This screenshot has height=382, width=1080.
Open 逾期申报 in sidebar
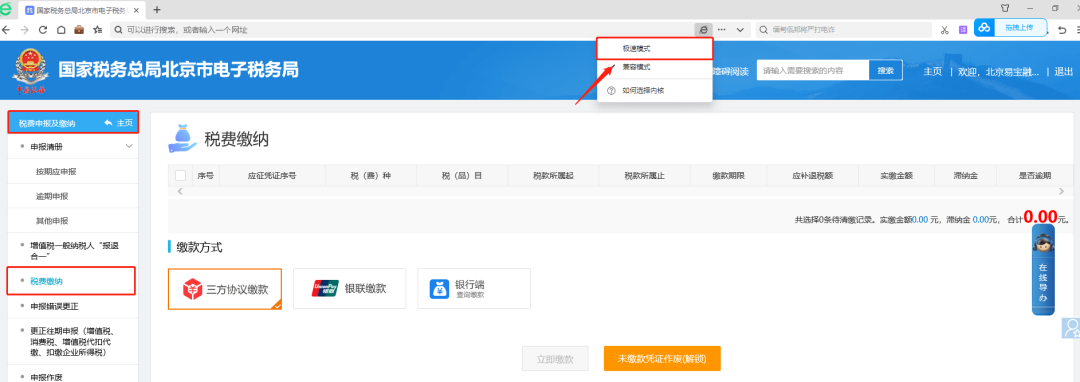click(x=52, y=196)
